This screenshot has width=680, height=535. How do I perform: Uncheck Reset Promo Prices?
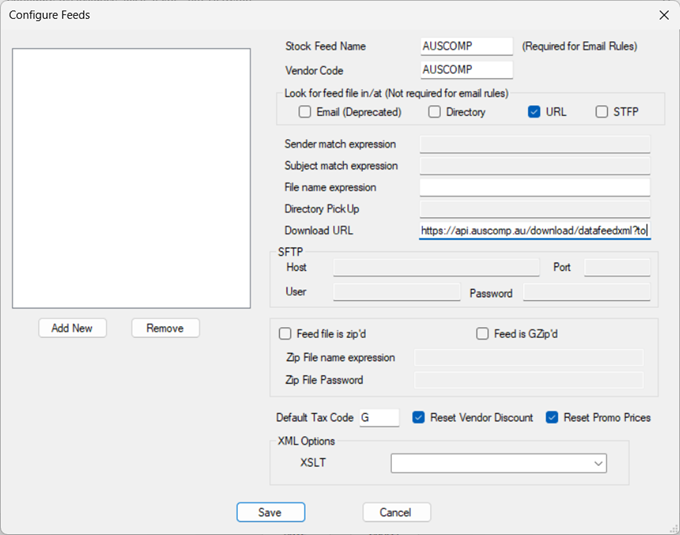[x=552, y=417]
